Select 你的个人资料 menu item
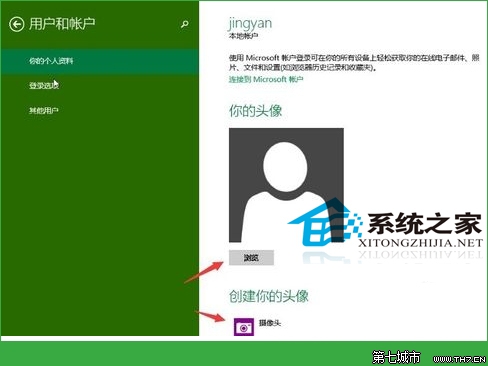This screenshot has height=366, width=488. pos(99,61)
